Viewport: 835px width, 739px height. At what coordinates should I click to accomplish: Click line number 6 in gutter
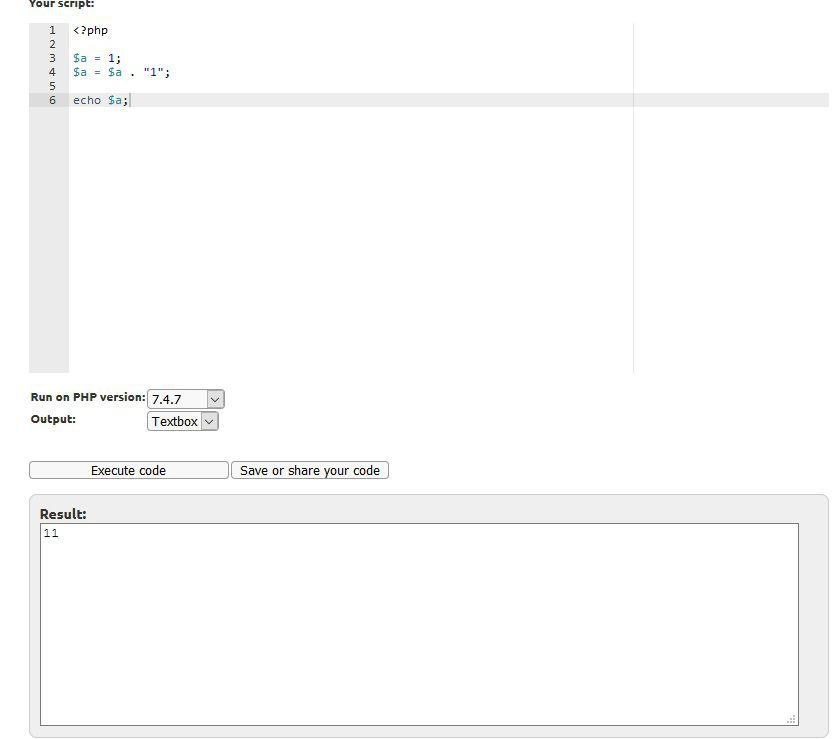[x=52, y=100]
